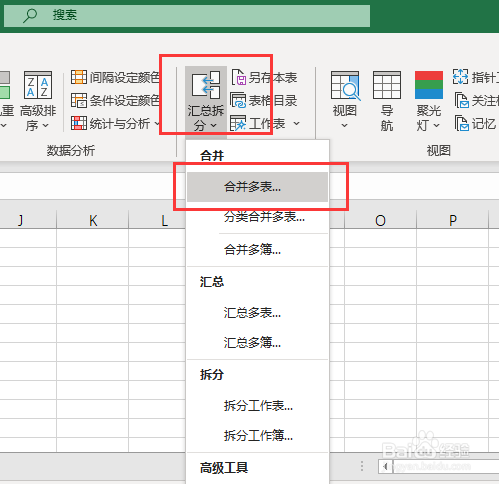Choose 分类合并多表... from the menu
This screenshot has height=484, width=499.
(x=257, y=217)
